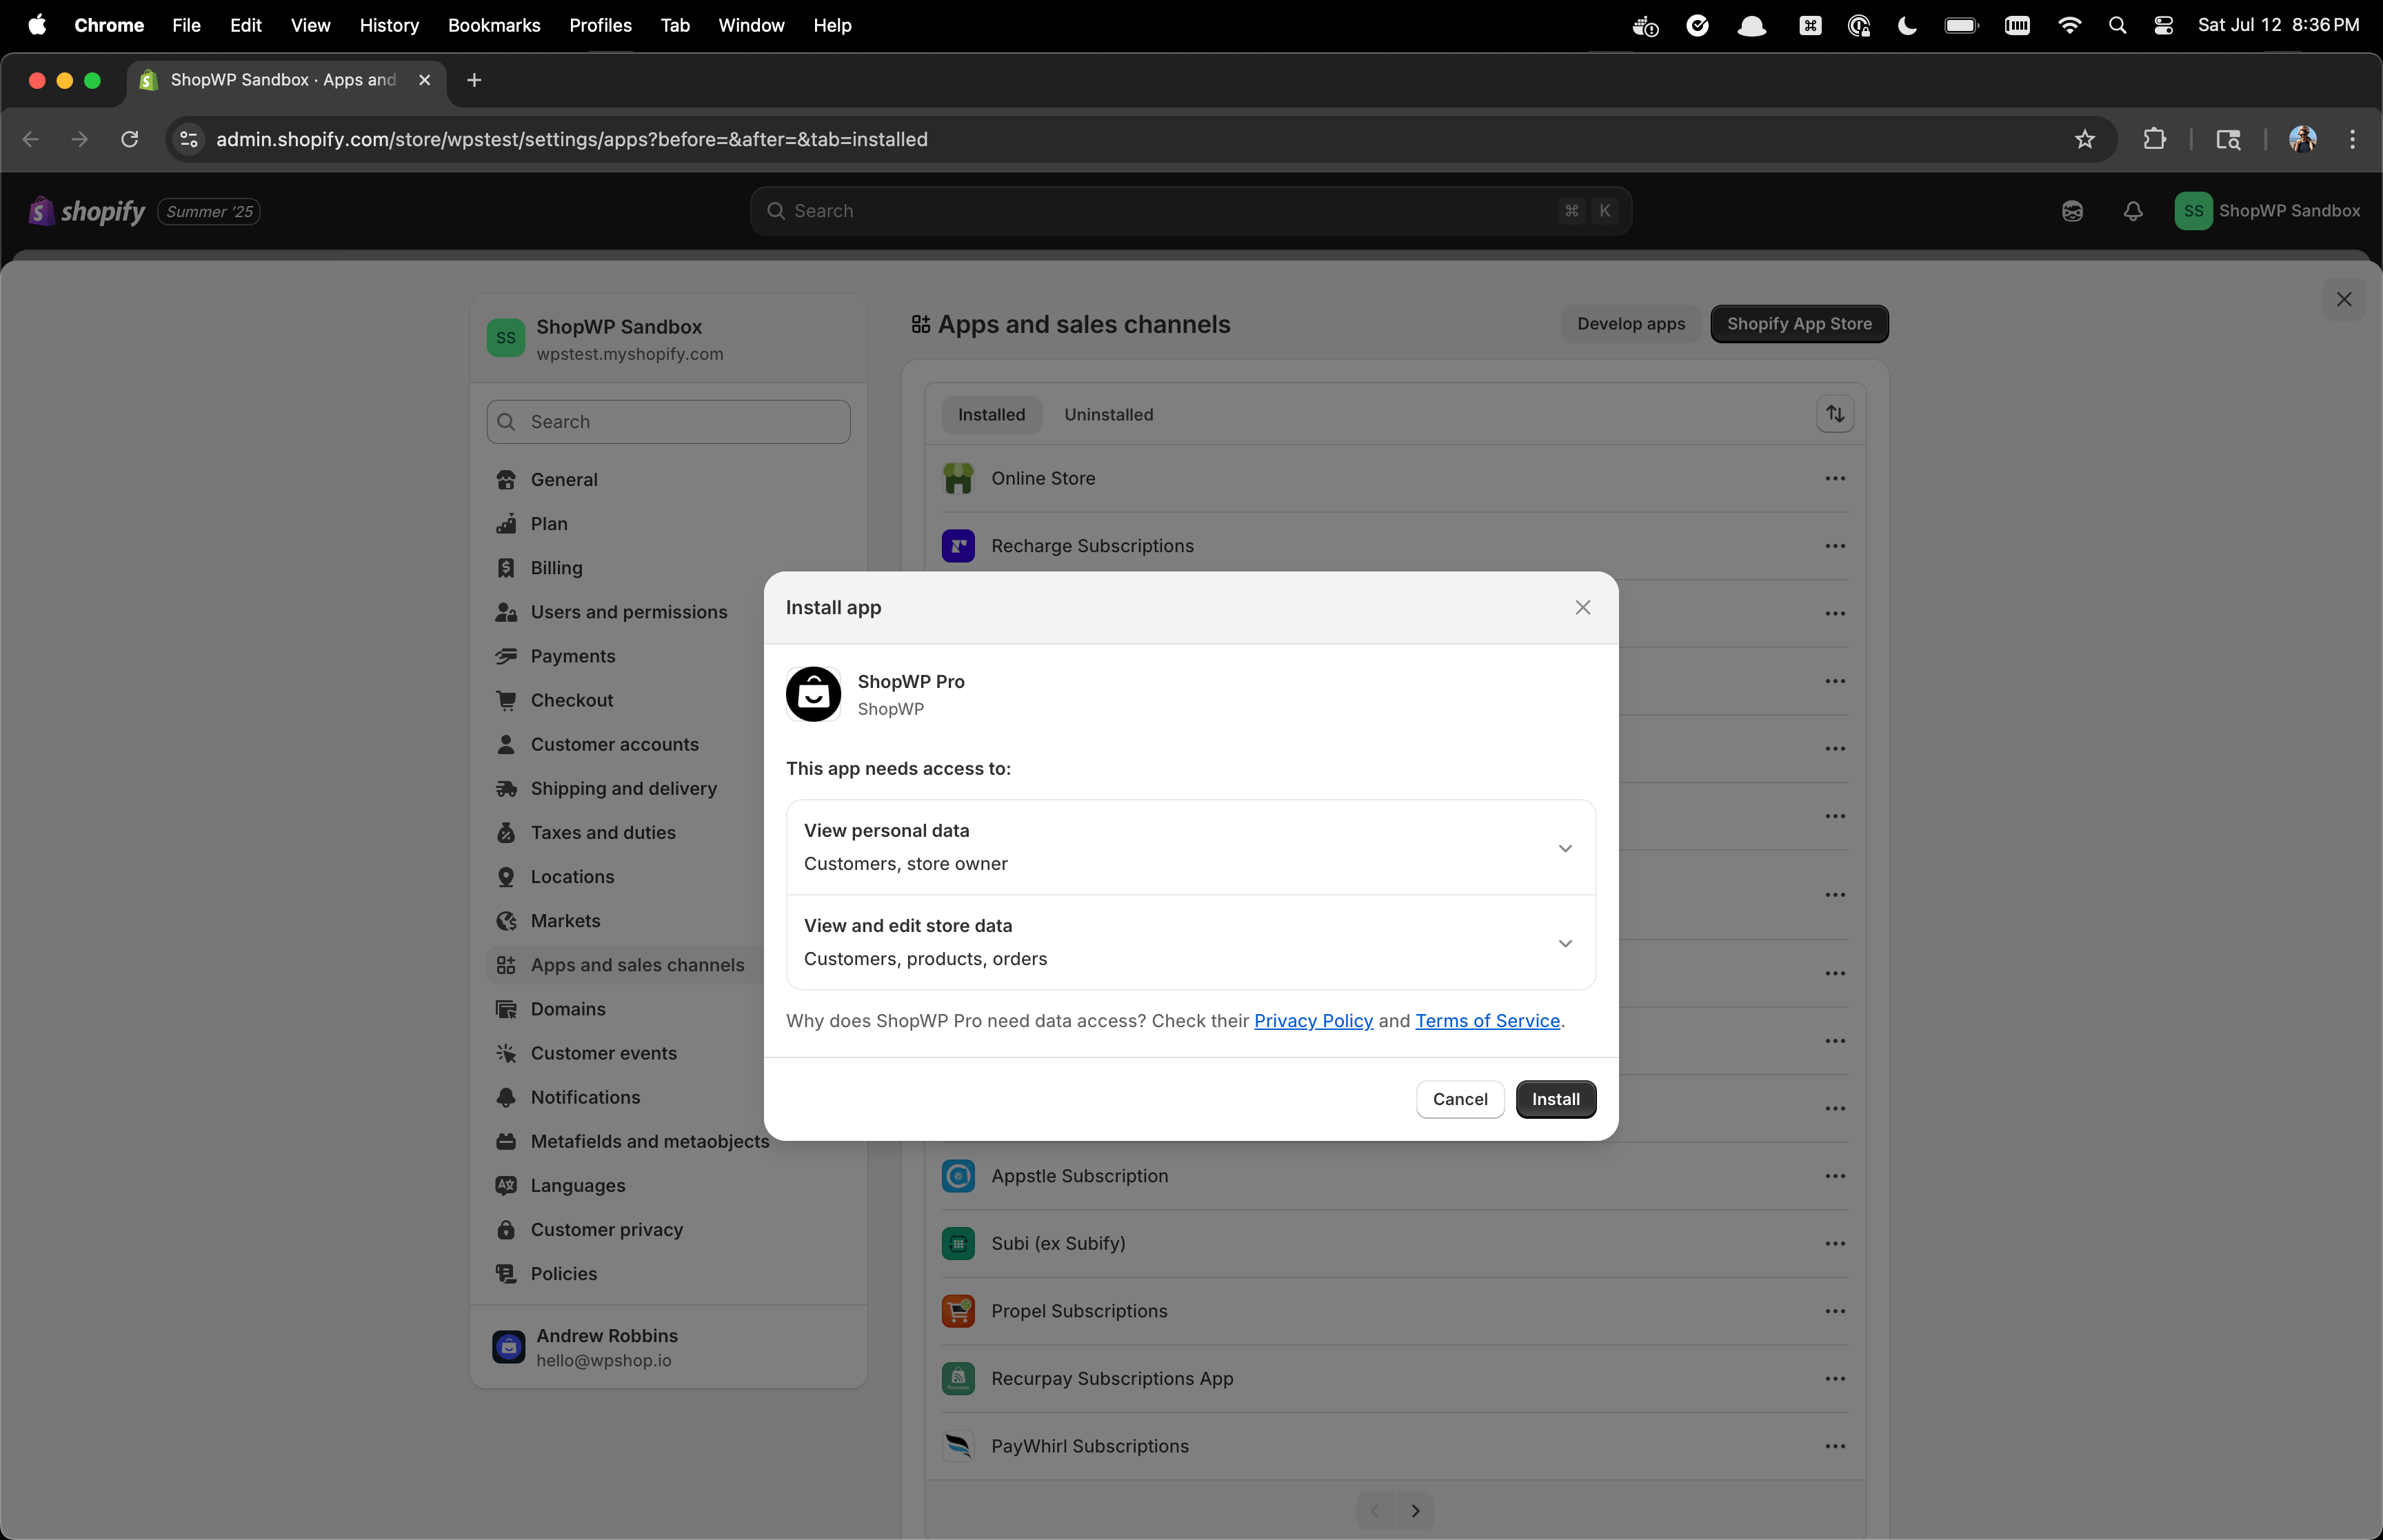Open Metafields and metaobjects settings
The image size is (2383, 1540).
[x=632, y=1141]
